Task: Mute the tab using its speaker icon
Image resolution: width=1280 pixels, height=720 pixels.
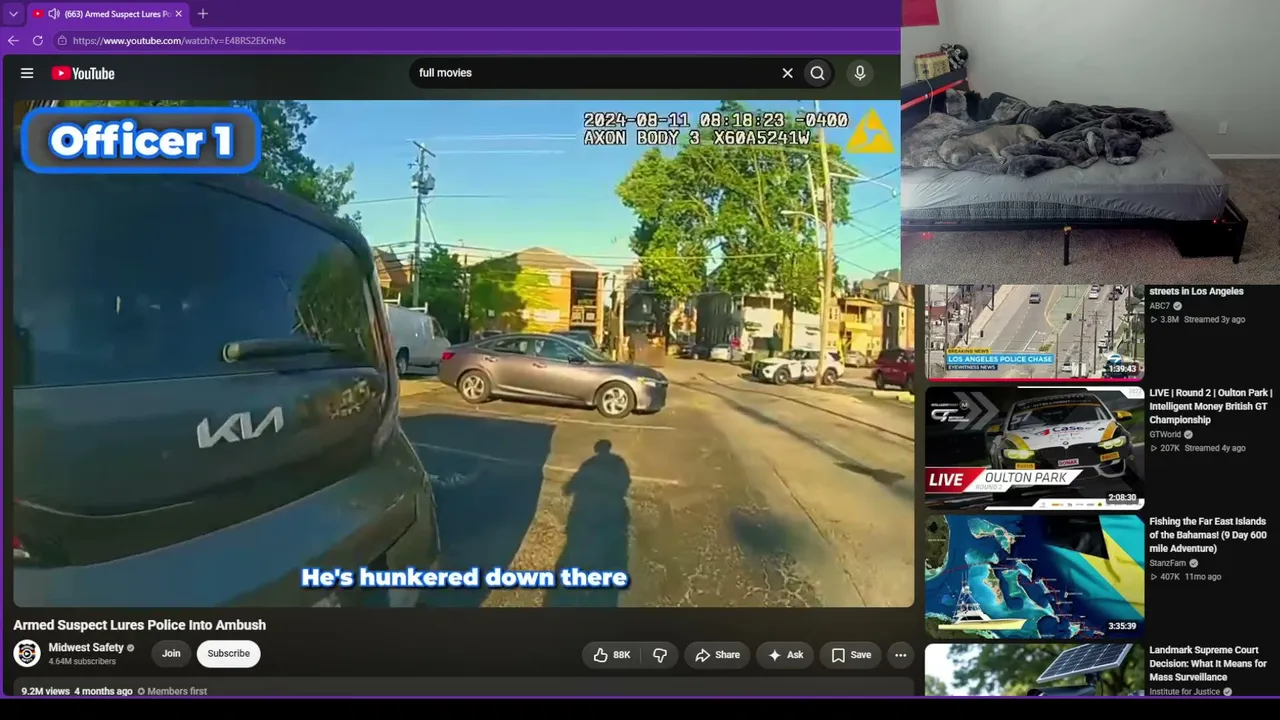Action: (54, 14)
